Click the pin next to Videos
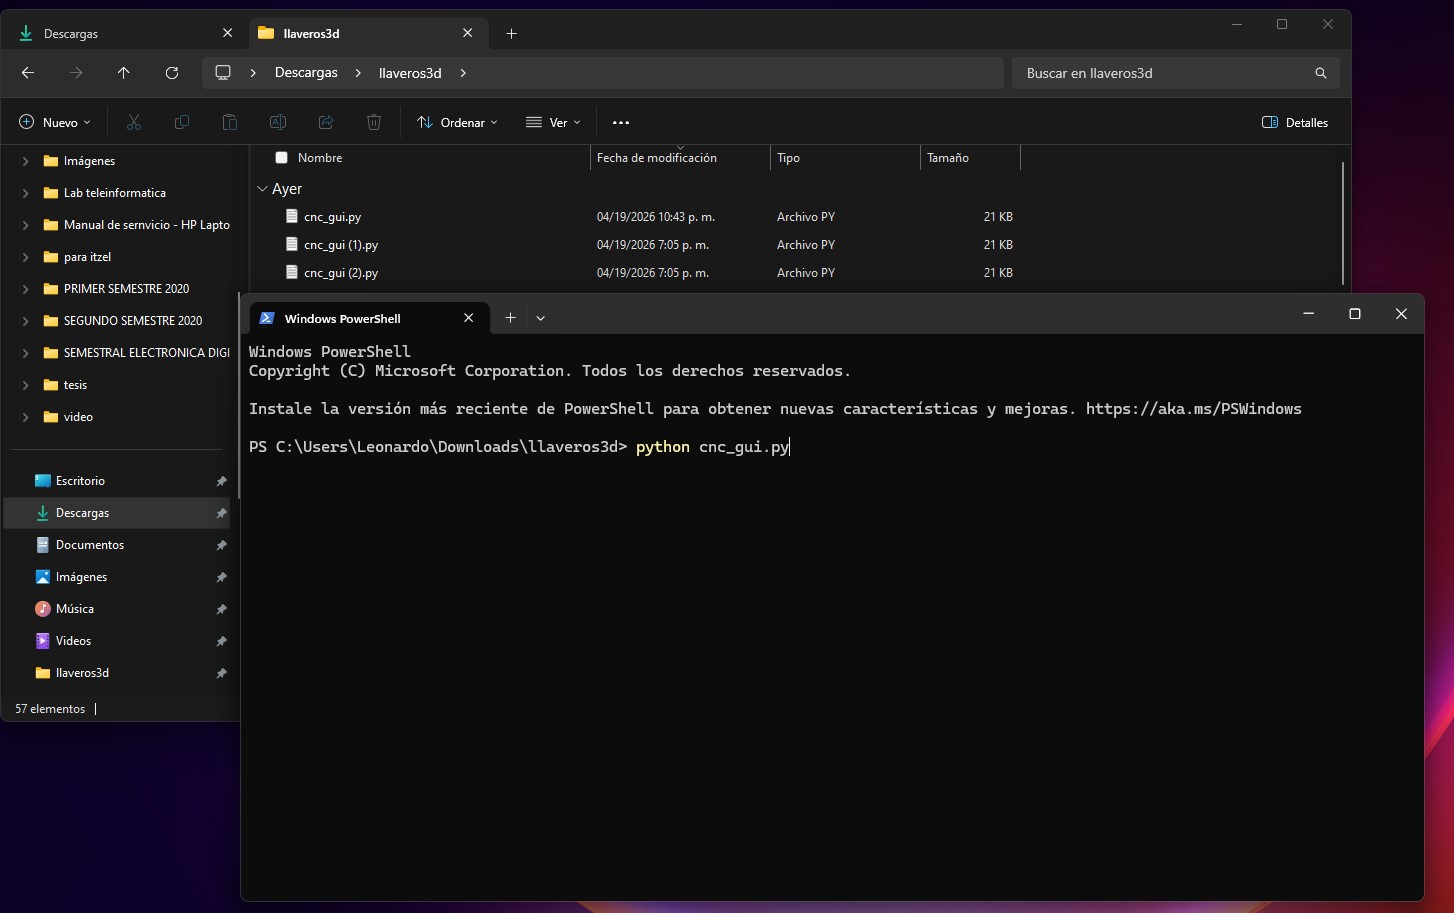The width and height of the screenshot is (1454, 913). 221,641
